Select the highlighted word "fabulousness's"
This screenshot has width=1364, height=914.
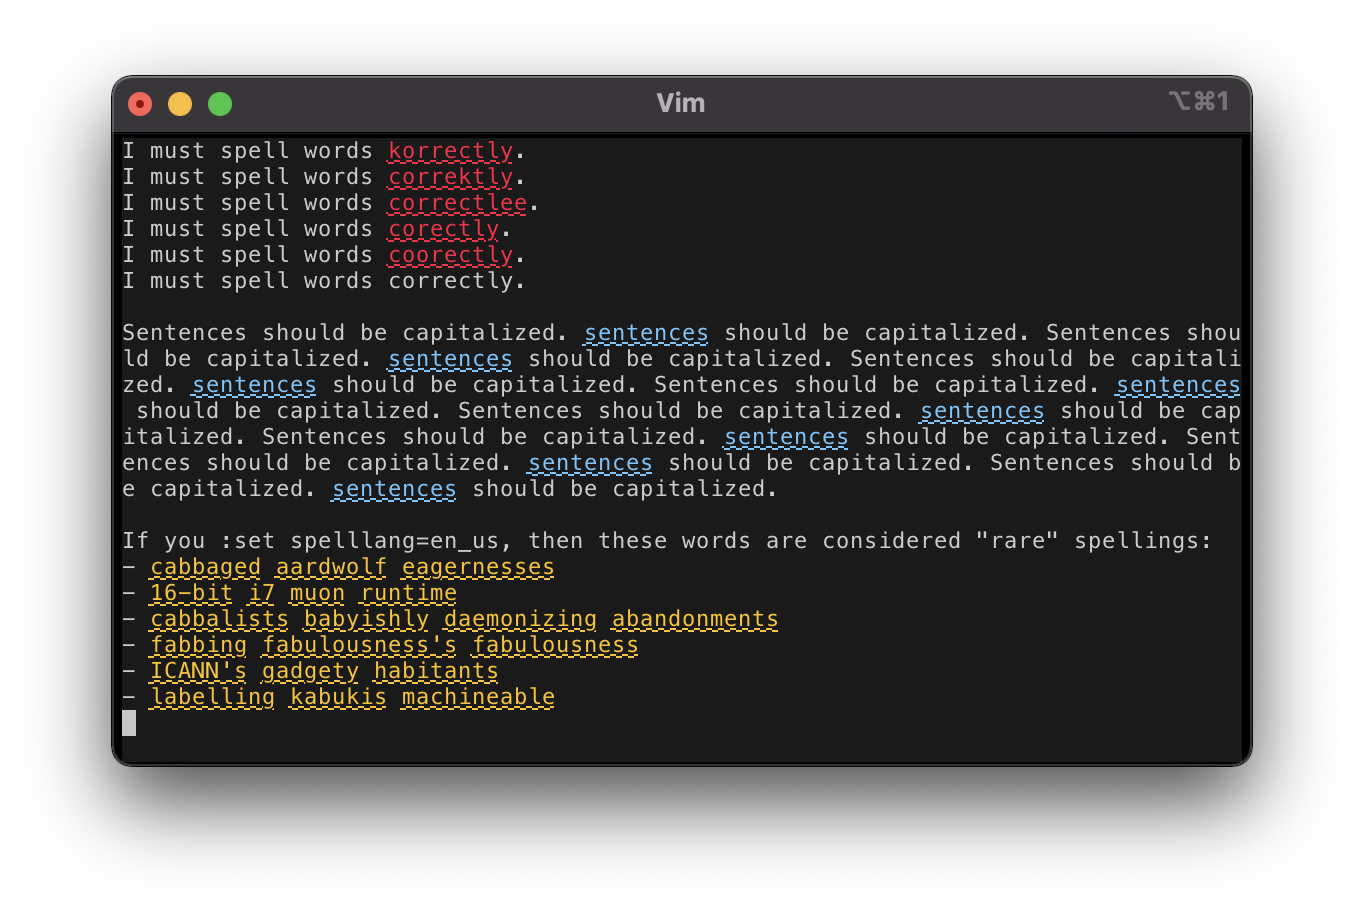click(358, 645)
